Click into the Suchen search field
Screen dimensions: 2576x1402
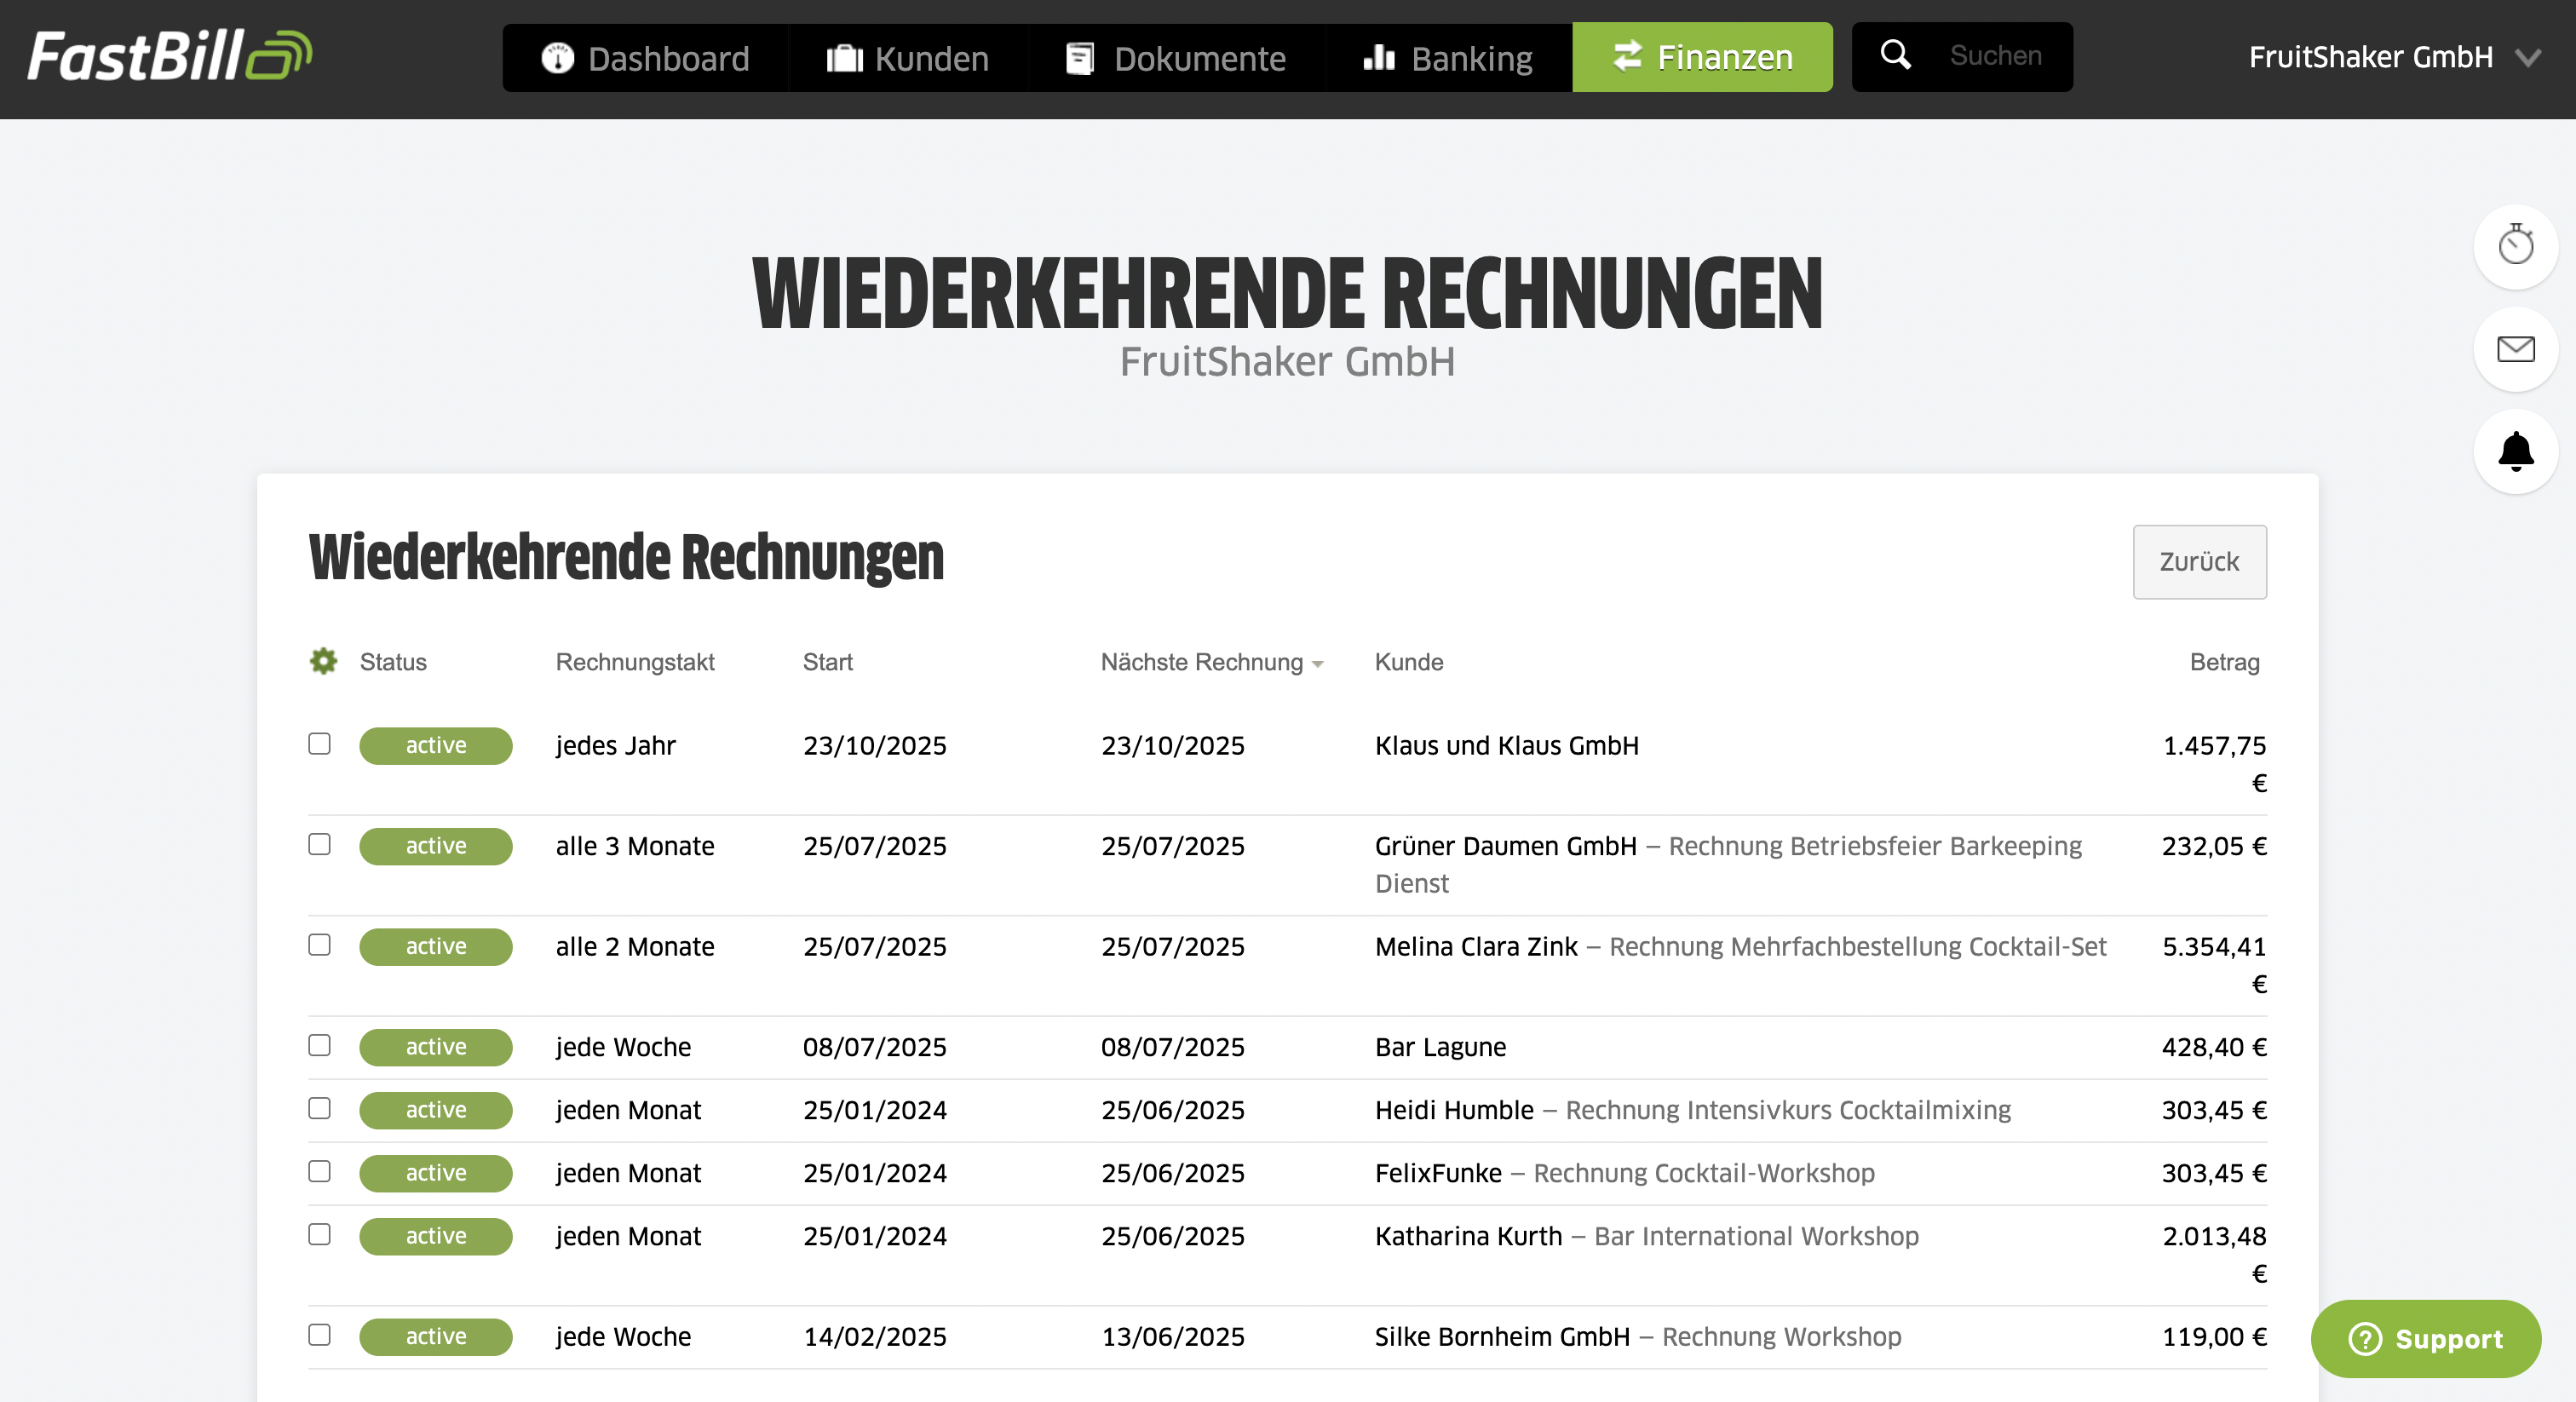pyautogui.click(x=1995, y=56)
